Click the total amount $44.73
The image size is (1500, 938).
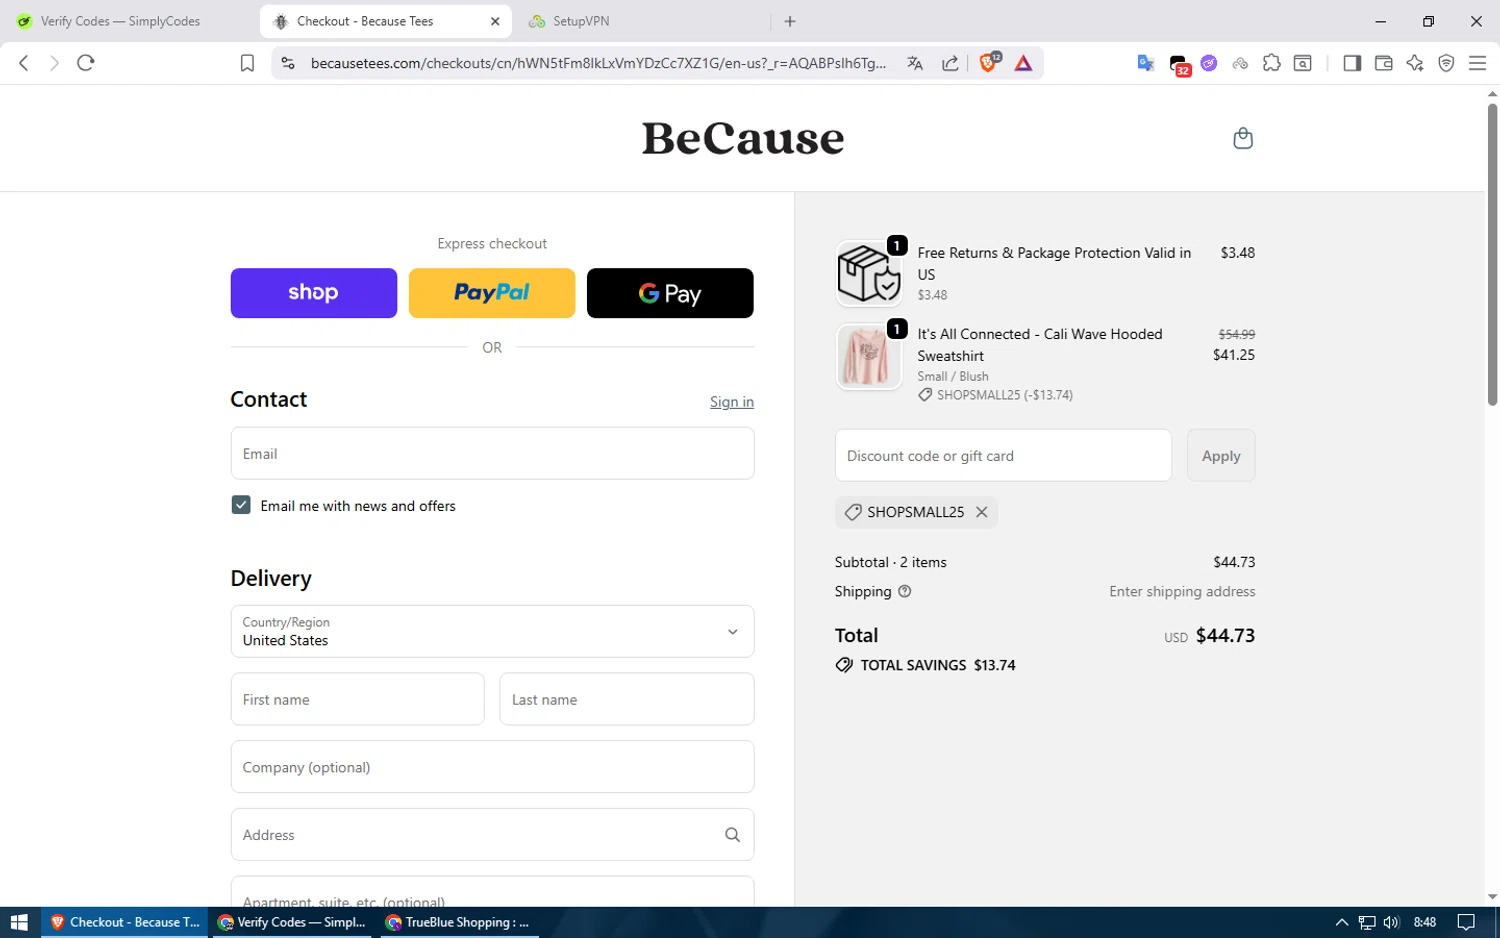point(1225,635)
